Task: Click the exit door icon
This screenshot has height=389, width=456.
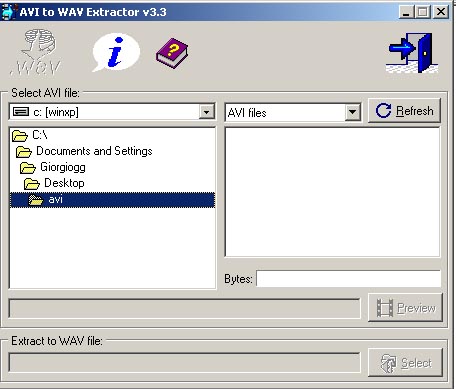Action: coord(412,53)
